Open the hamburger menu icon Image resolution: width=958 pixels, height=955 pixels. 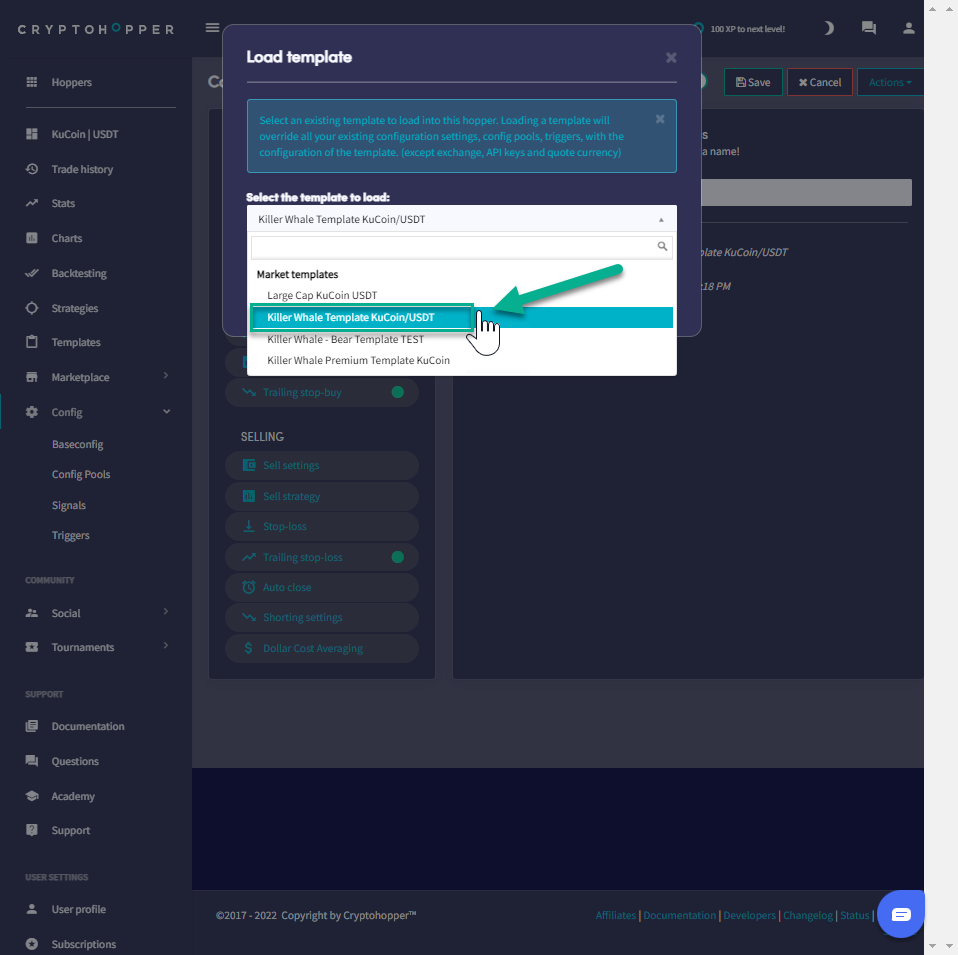pyautogui.click(x=212, y=28)
